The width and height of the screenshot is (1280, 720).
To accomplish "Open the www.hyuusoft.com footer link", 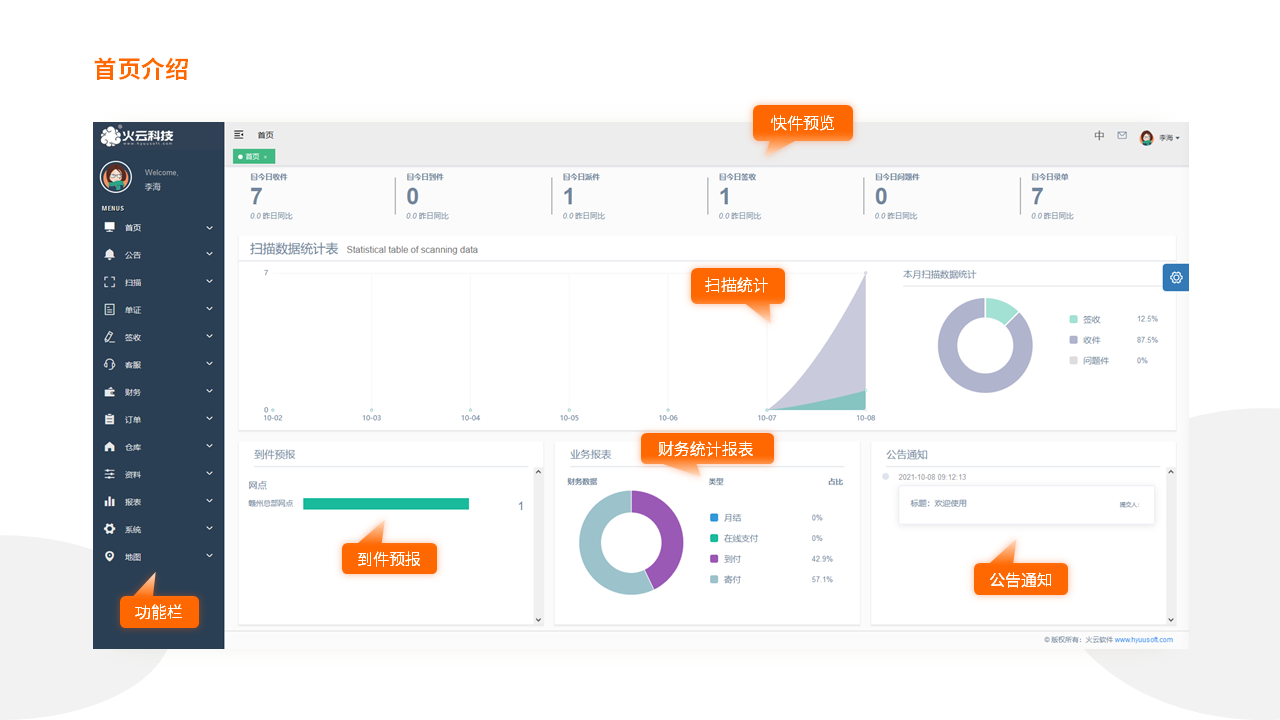I will [x=1144, y=640].
